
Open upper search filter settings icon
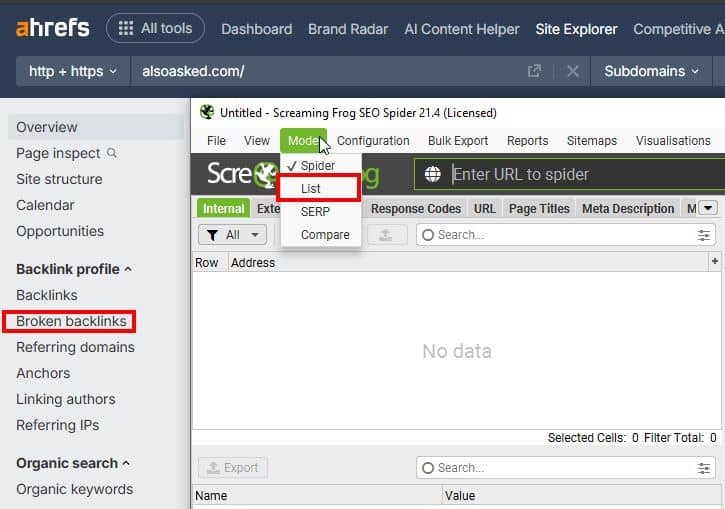point(704,235)
